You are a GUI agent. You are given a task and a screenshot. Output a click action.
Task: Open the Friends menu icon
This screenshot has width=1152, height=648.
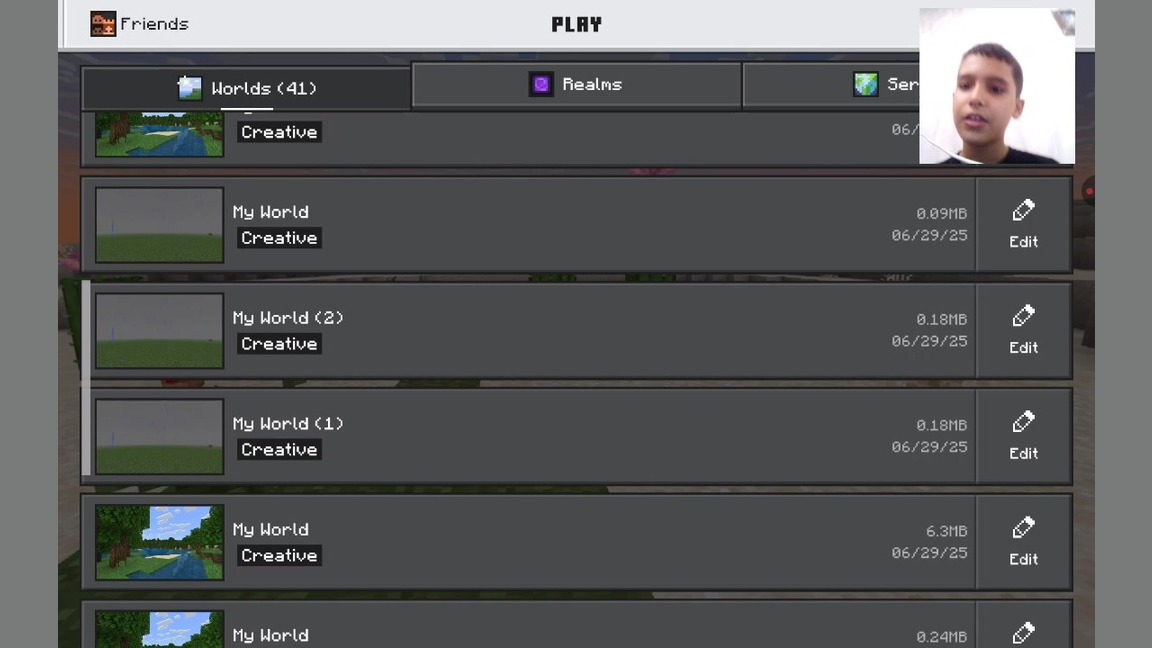(x=103, y=24)
